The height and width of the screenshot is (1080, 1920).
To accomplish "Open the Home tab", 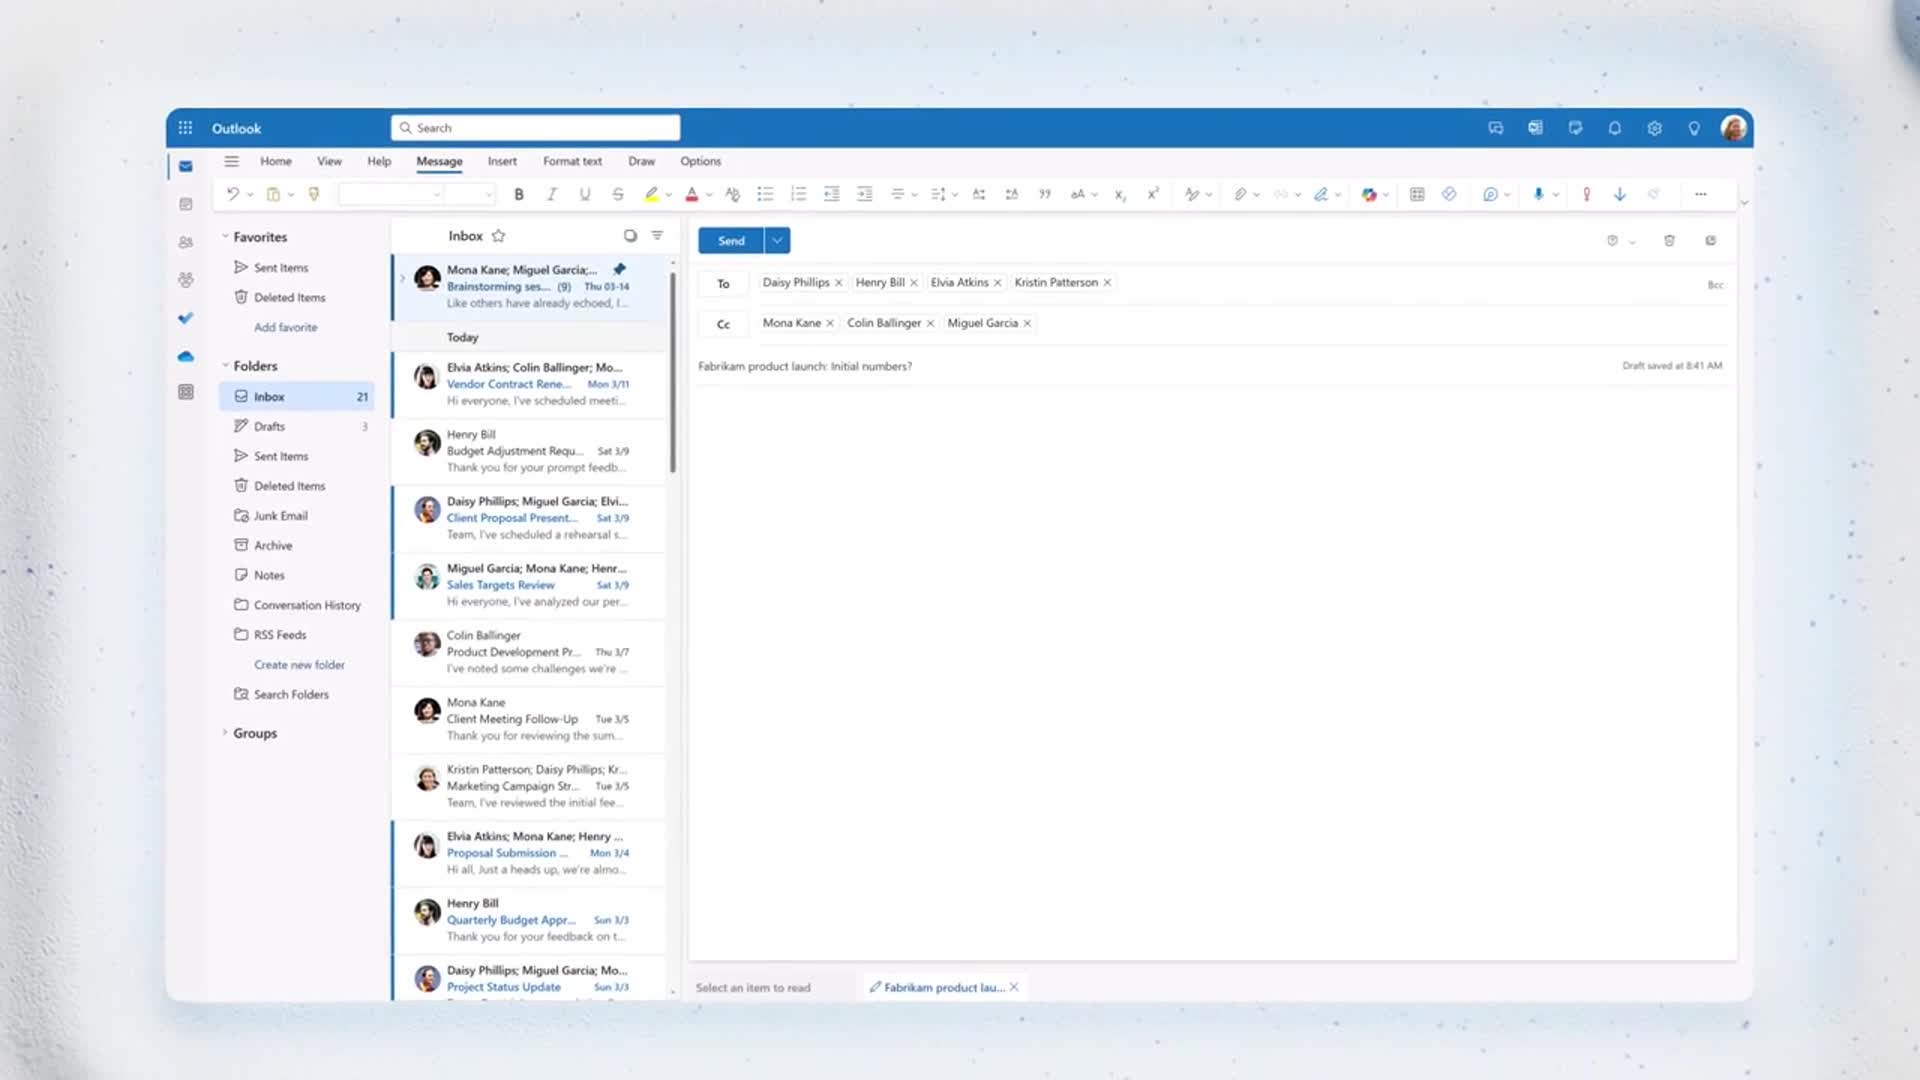I will [276, 161].
